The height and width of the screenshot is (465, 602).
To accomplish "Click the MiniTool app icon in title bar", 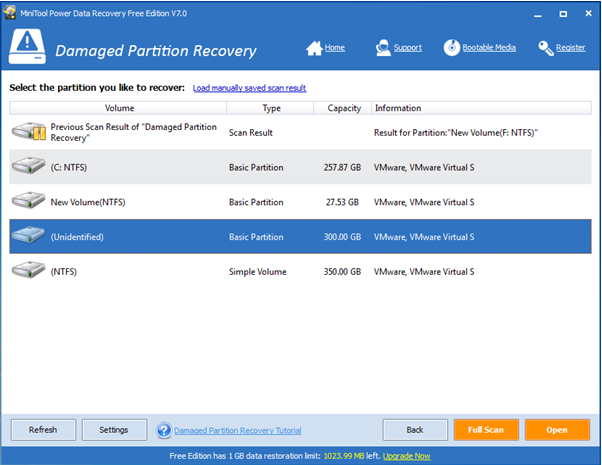I will [9, 13].
